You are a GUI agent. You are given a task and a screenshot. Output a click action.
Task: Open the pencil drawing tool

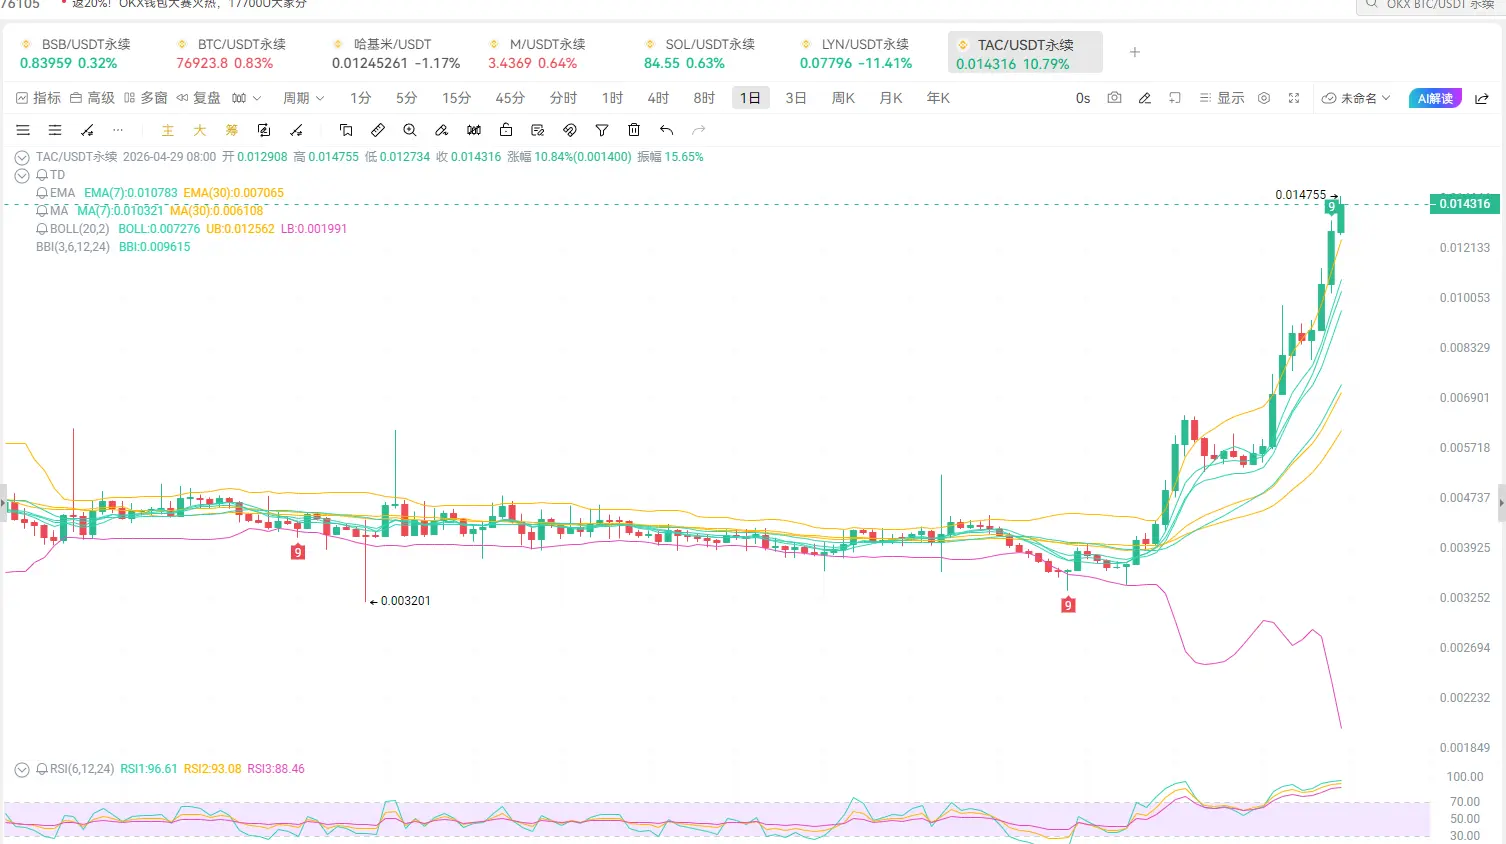pos(1145,98)
